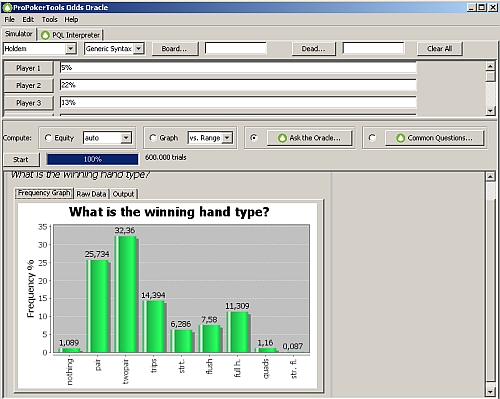Click the Board cards input field
Image resolution: width=500 pixels, height=399 pixels.
pos(236,48)
